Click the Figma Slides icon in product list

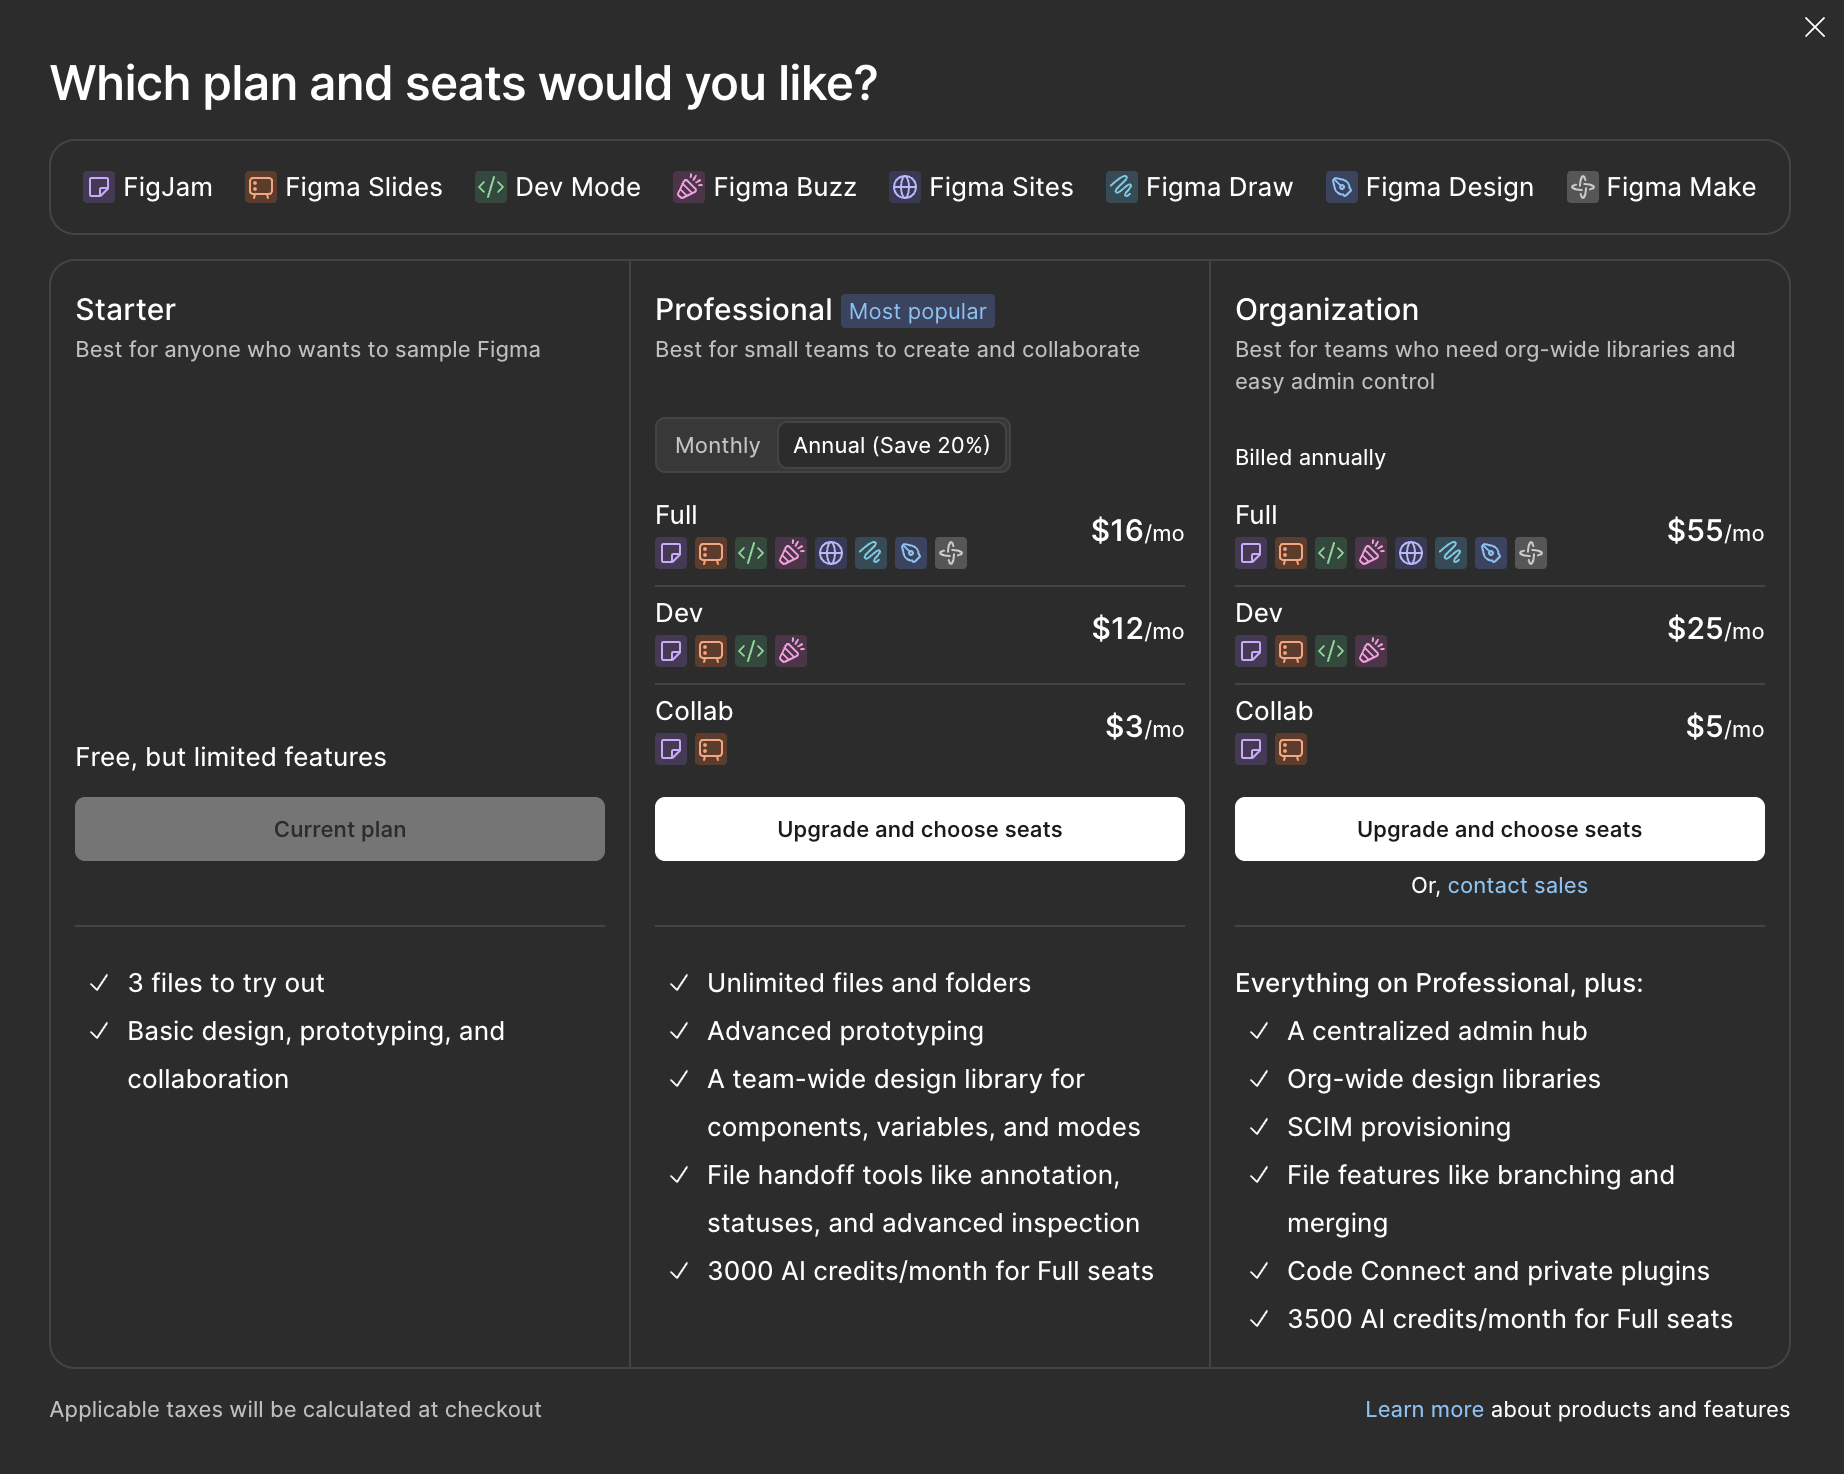261,187
